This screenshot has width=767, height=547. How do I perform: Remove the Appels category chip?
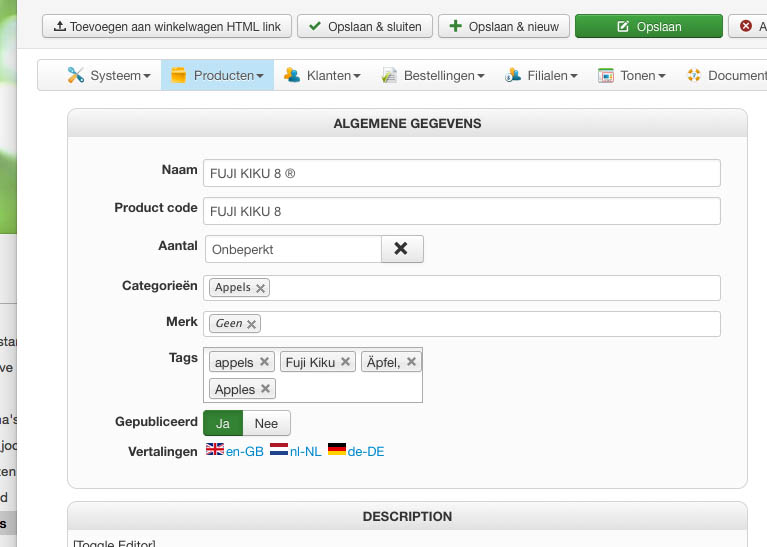260,288
